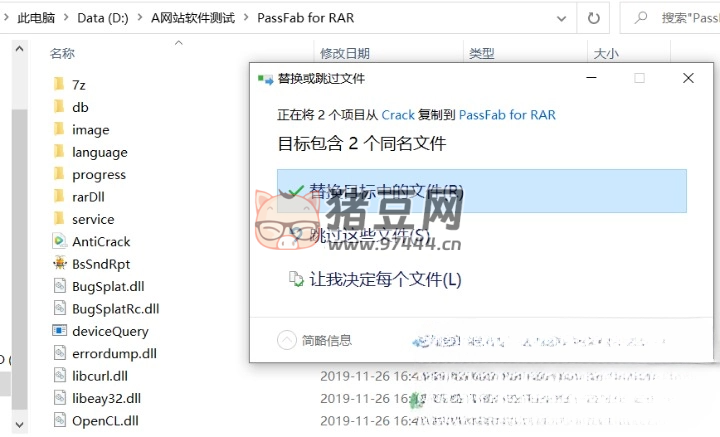Sort by 类型 column header
This screenshot has height=437, width=720.
coord(482,54)
